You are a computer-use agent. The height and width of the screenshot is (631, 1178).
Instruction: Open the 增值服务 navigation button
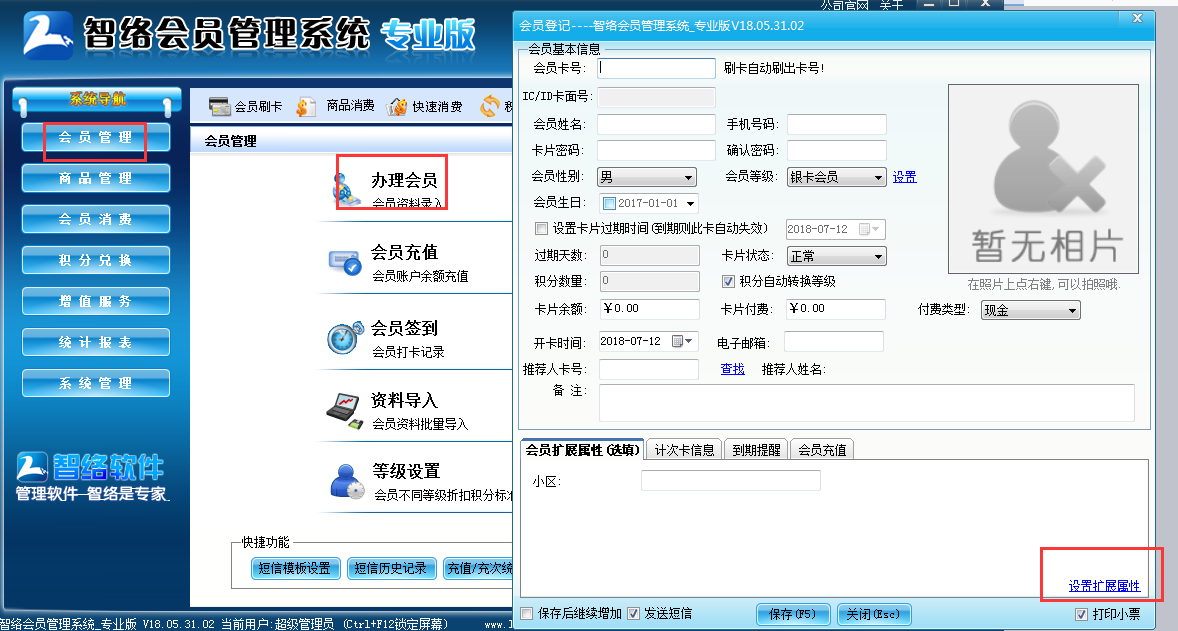click(95, 301)
